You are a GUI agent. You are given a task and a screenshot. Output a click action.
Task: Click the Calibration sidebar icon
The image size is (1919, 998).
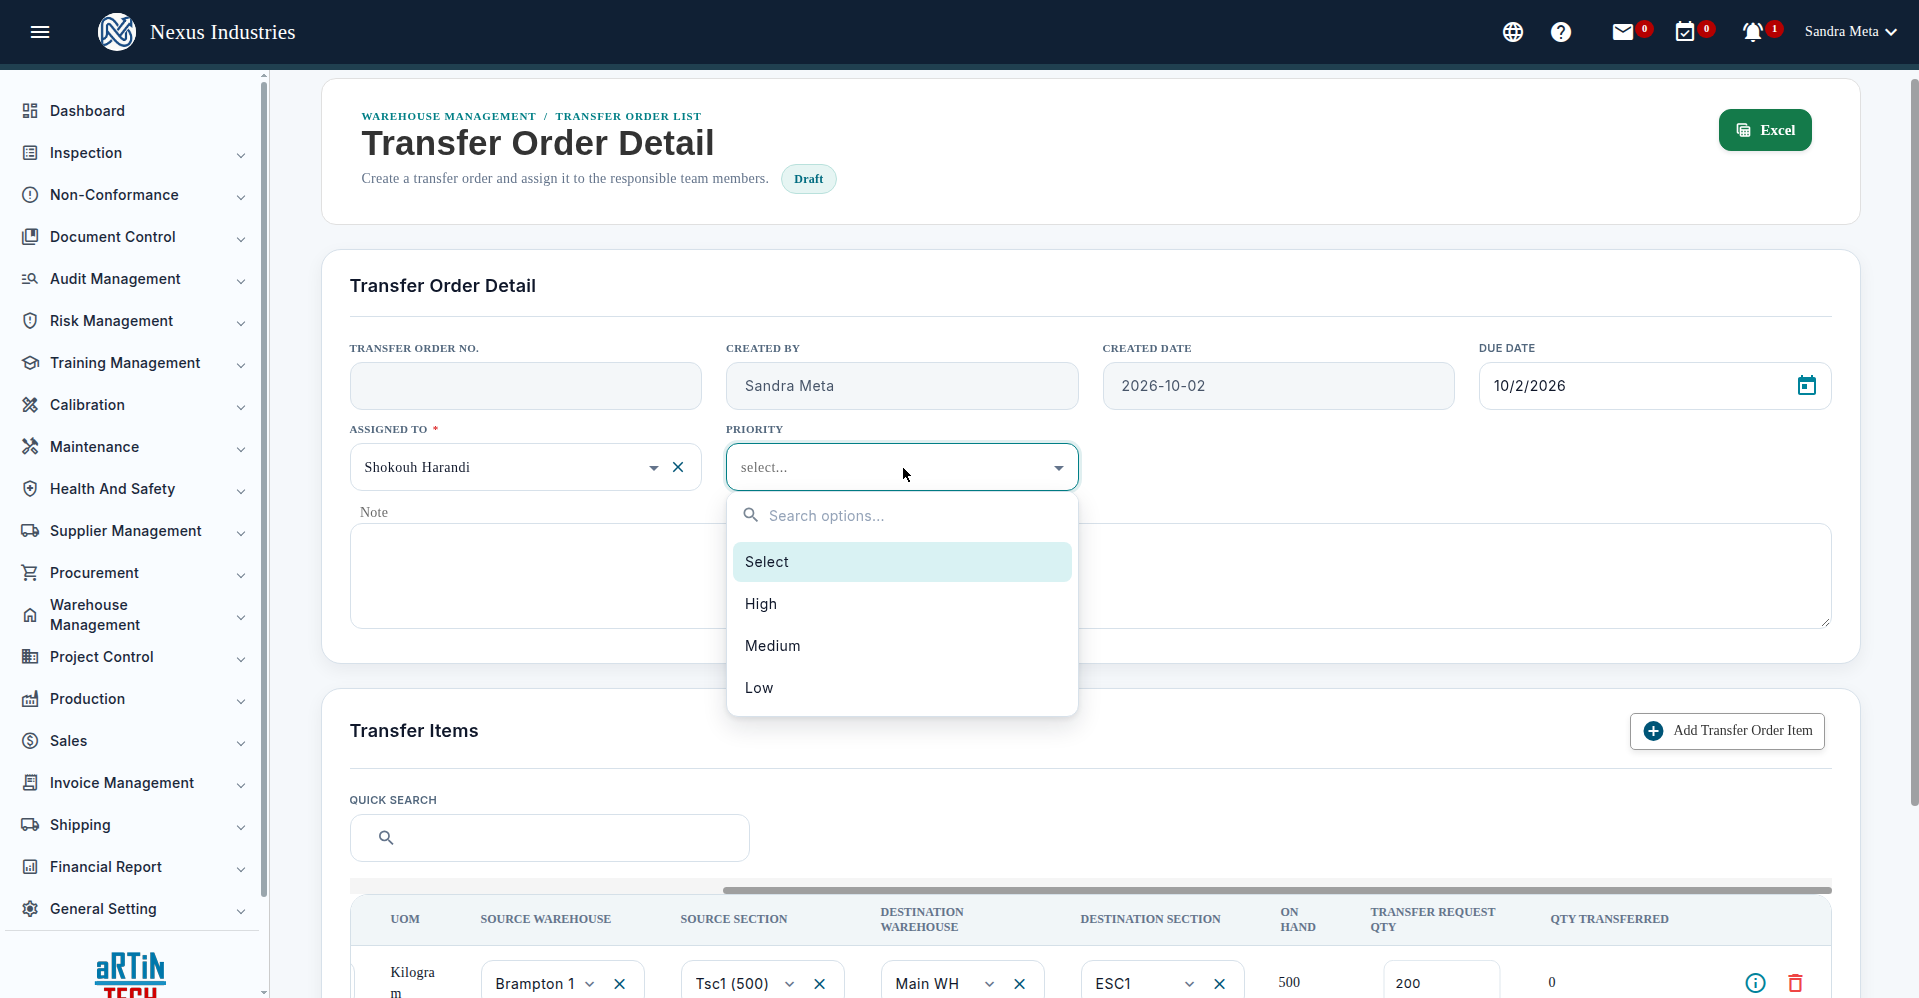click(30, 405)
